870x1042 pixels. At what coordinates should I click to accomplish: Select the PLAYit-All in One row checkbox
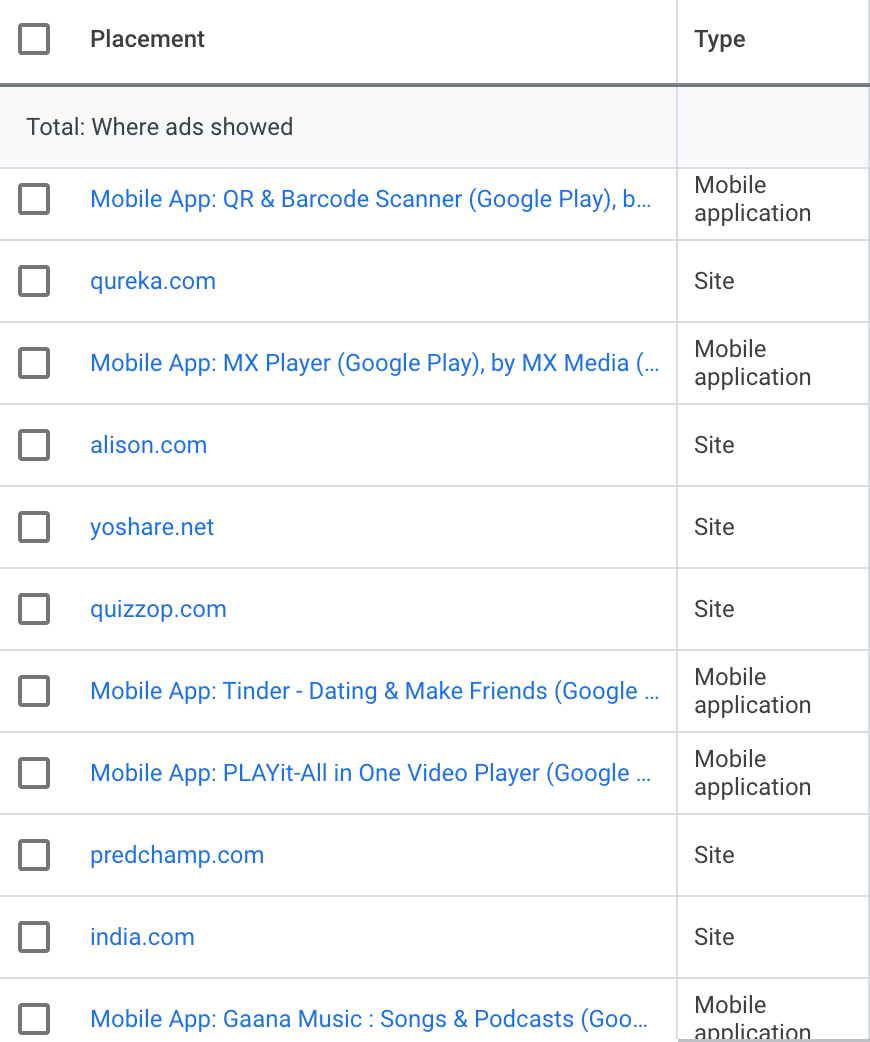click(x=34, y=773)
